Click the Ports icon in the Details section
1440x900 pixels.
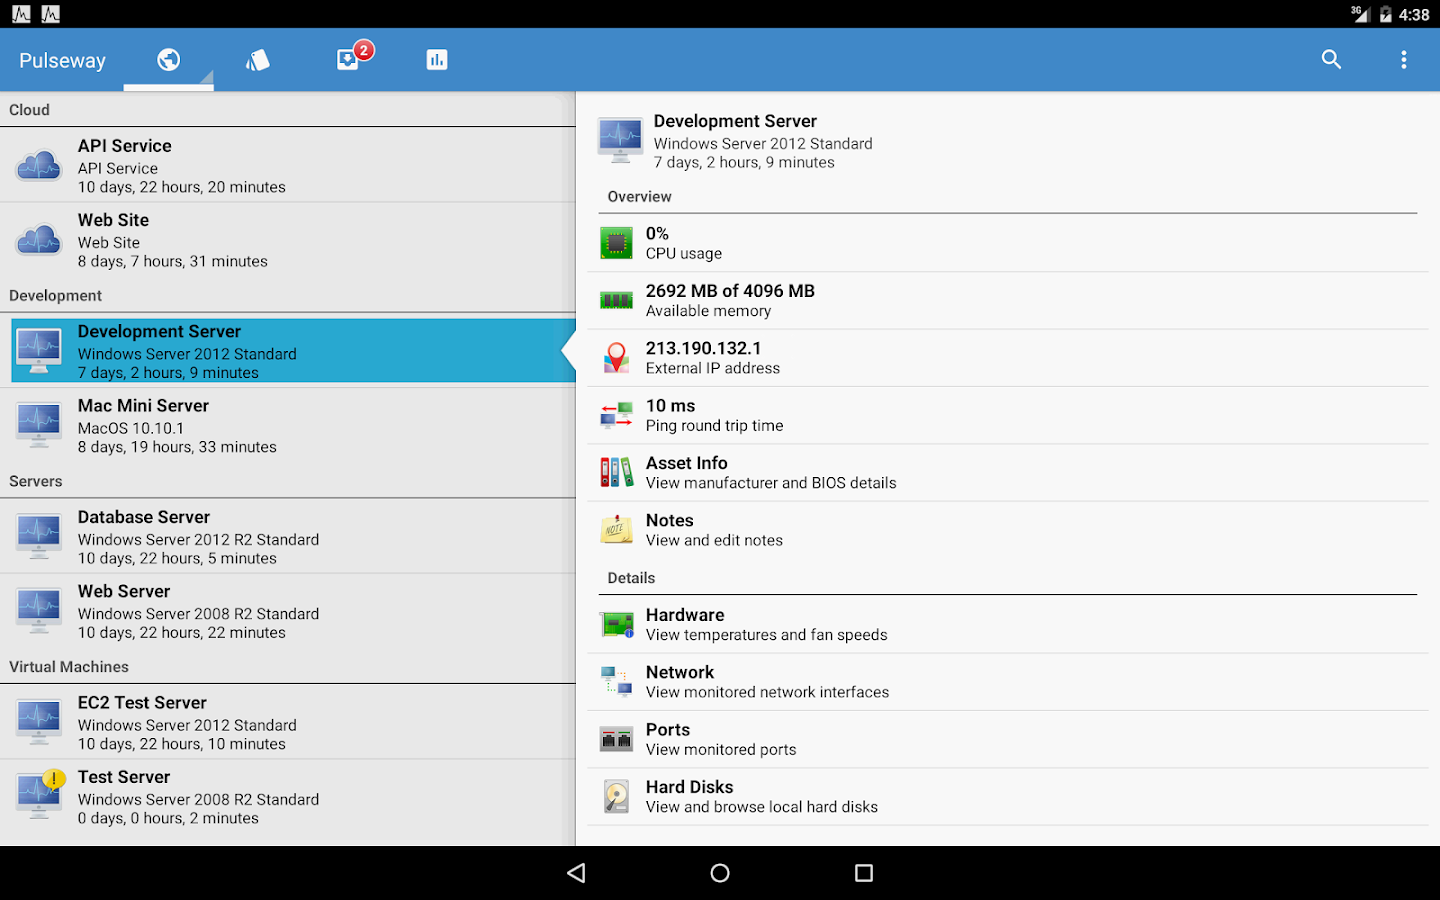pos(617,738)
